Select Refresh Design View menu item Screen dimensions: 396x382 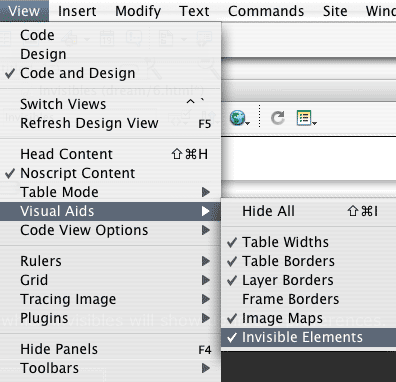point(110,123)
